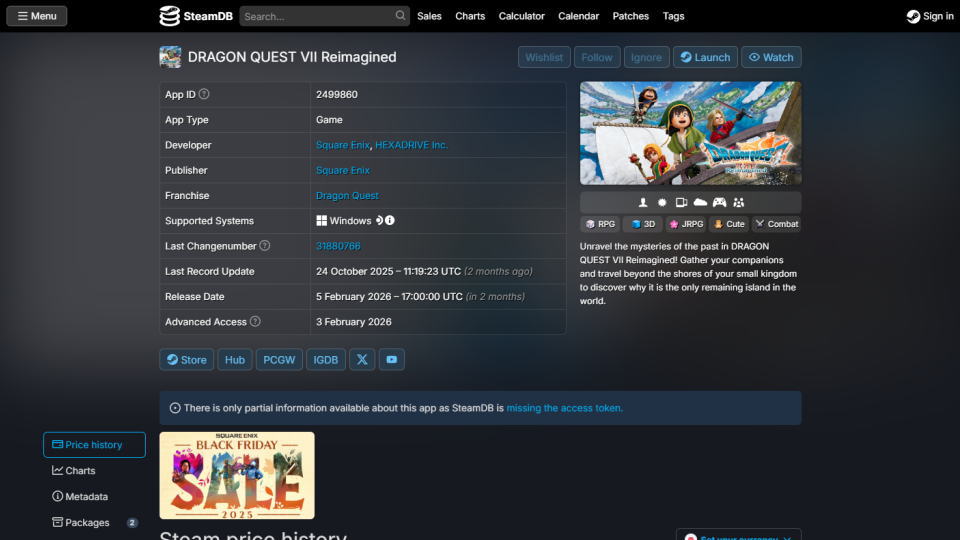Open the YouTube link button

392,360
